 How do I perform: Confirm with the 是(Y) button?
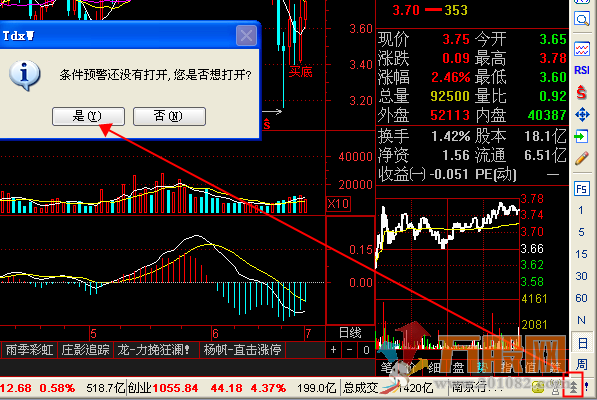point(88,116)
